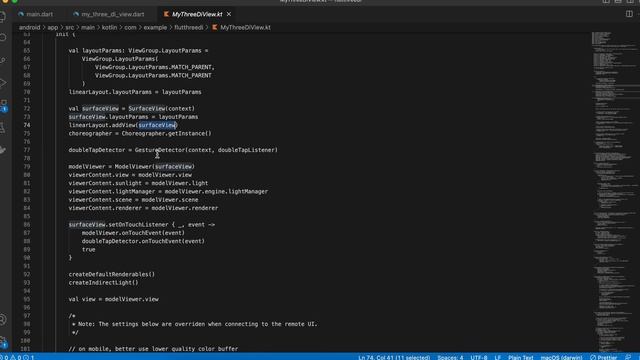
Task: Switch to my_three_di_view.dart tab
Action: point(109,14)
